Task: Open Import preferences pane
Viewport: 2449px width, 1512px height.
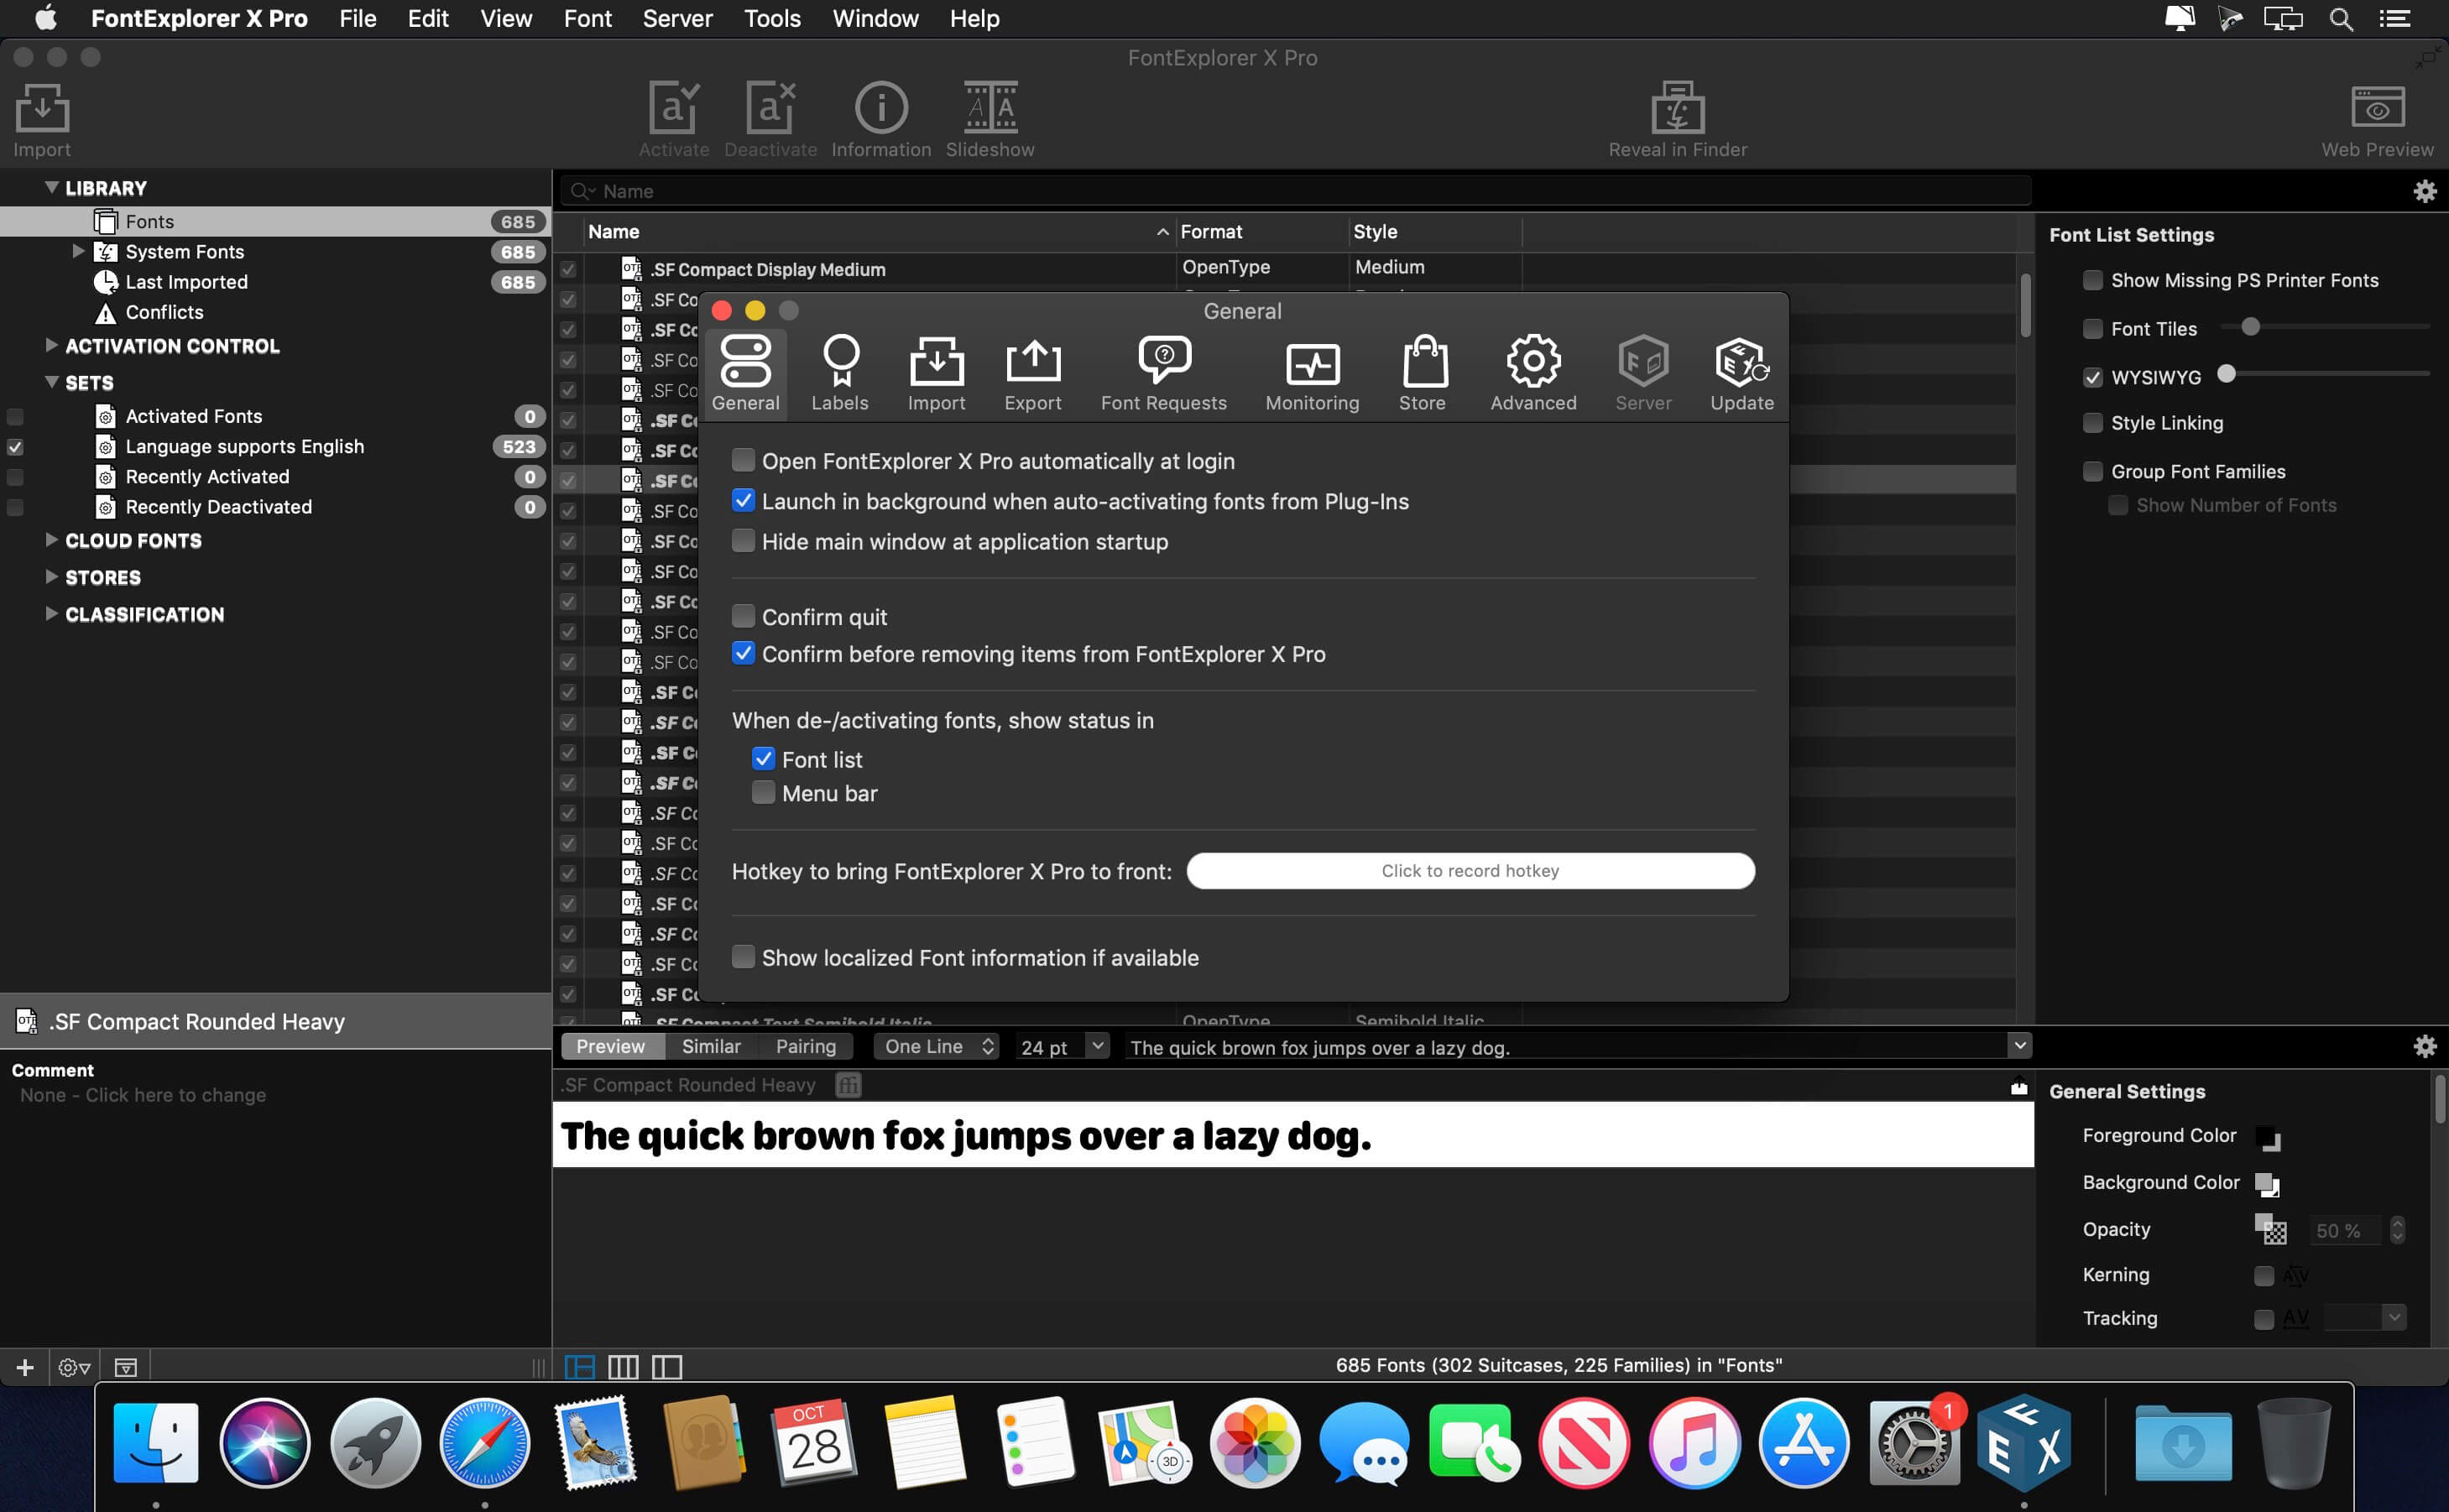Action: pyautogui.click(x=936, y=373)
